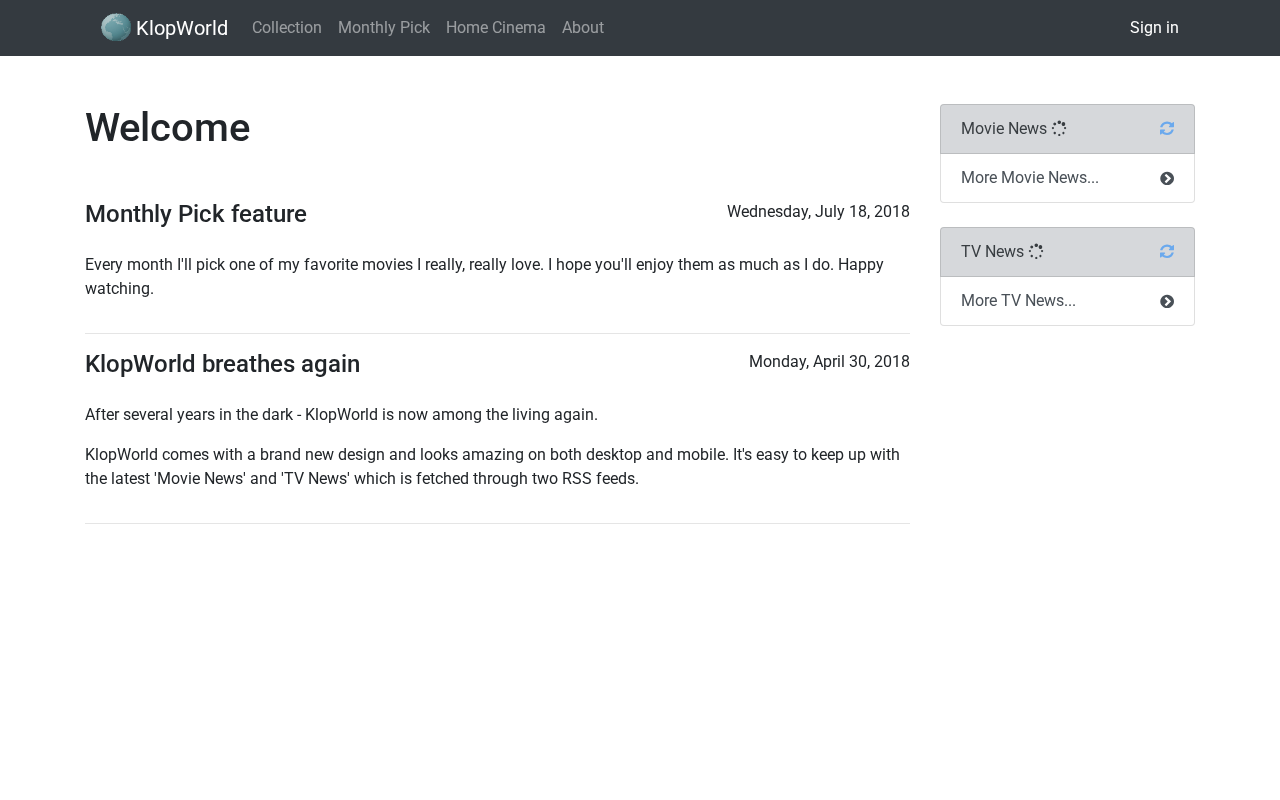Click the KlopWorld brand name
Screen dimensions: 1280x800
[x=182, y=28]
